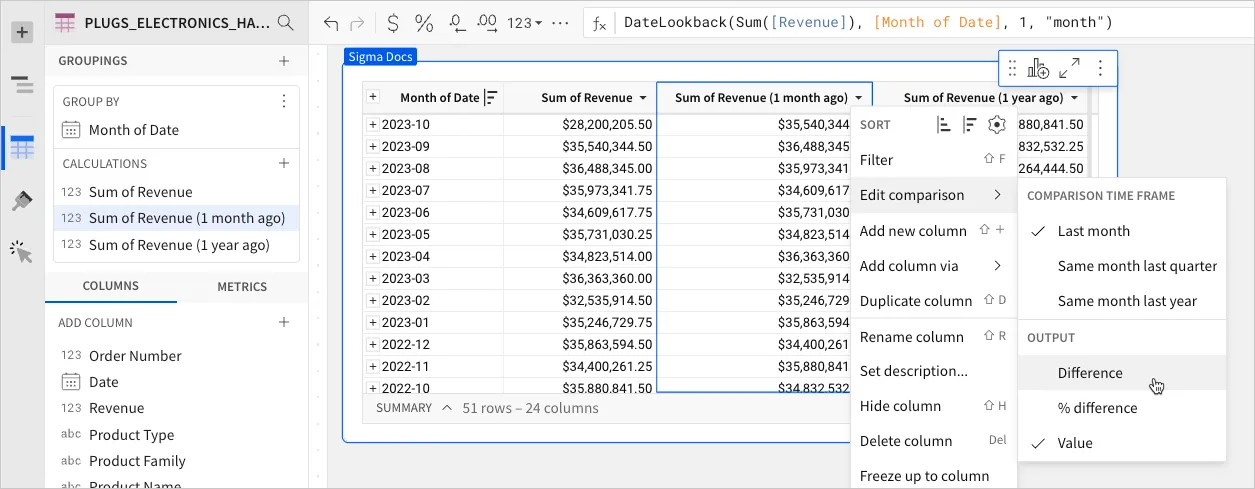Expand the 2023-10 row

click(x=373, y=125)
